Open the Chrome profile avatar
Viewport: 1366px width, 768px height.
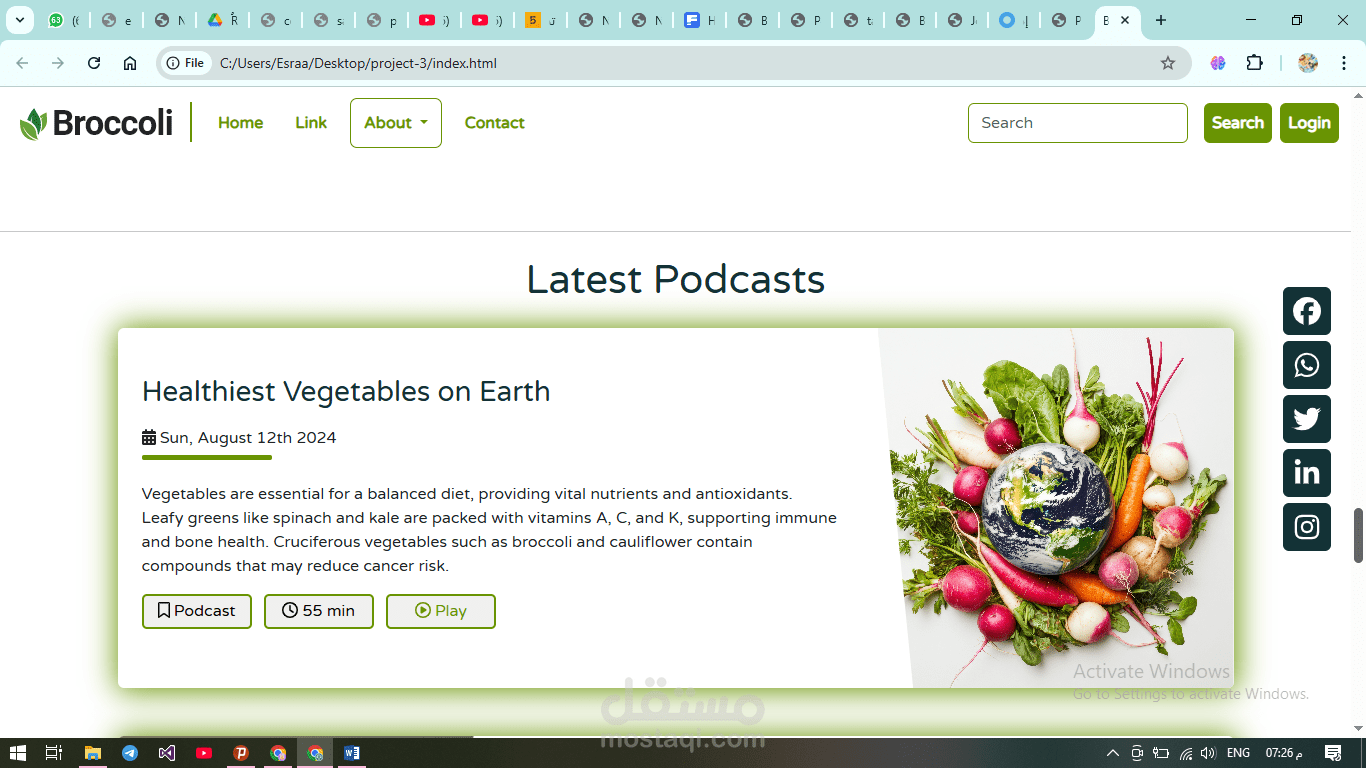[x=1308, y=63]
